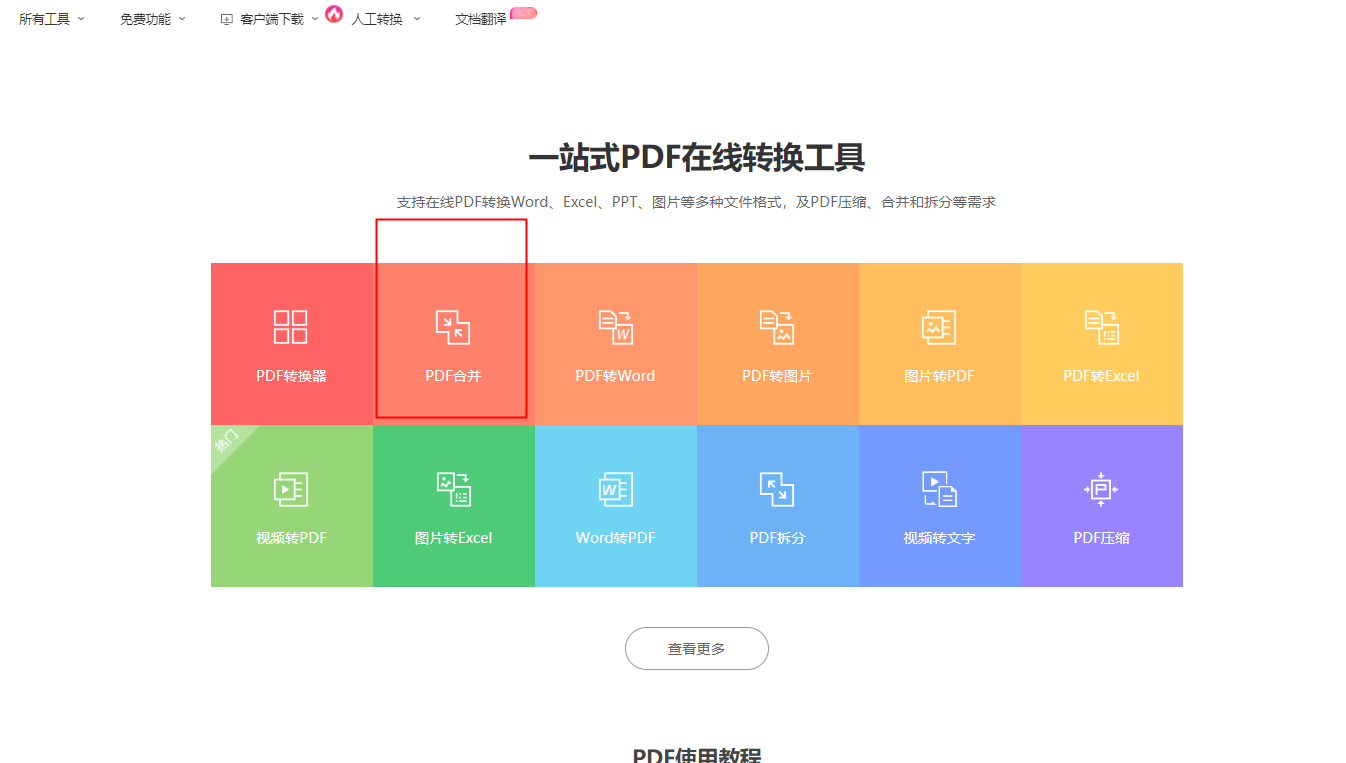Open the 图片转PDF label link
This screenshot has width=1346, height=763.
[939, 376]
